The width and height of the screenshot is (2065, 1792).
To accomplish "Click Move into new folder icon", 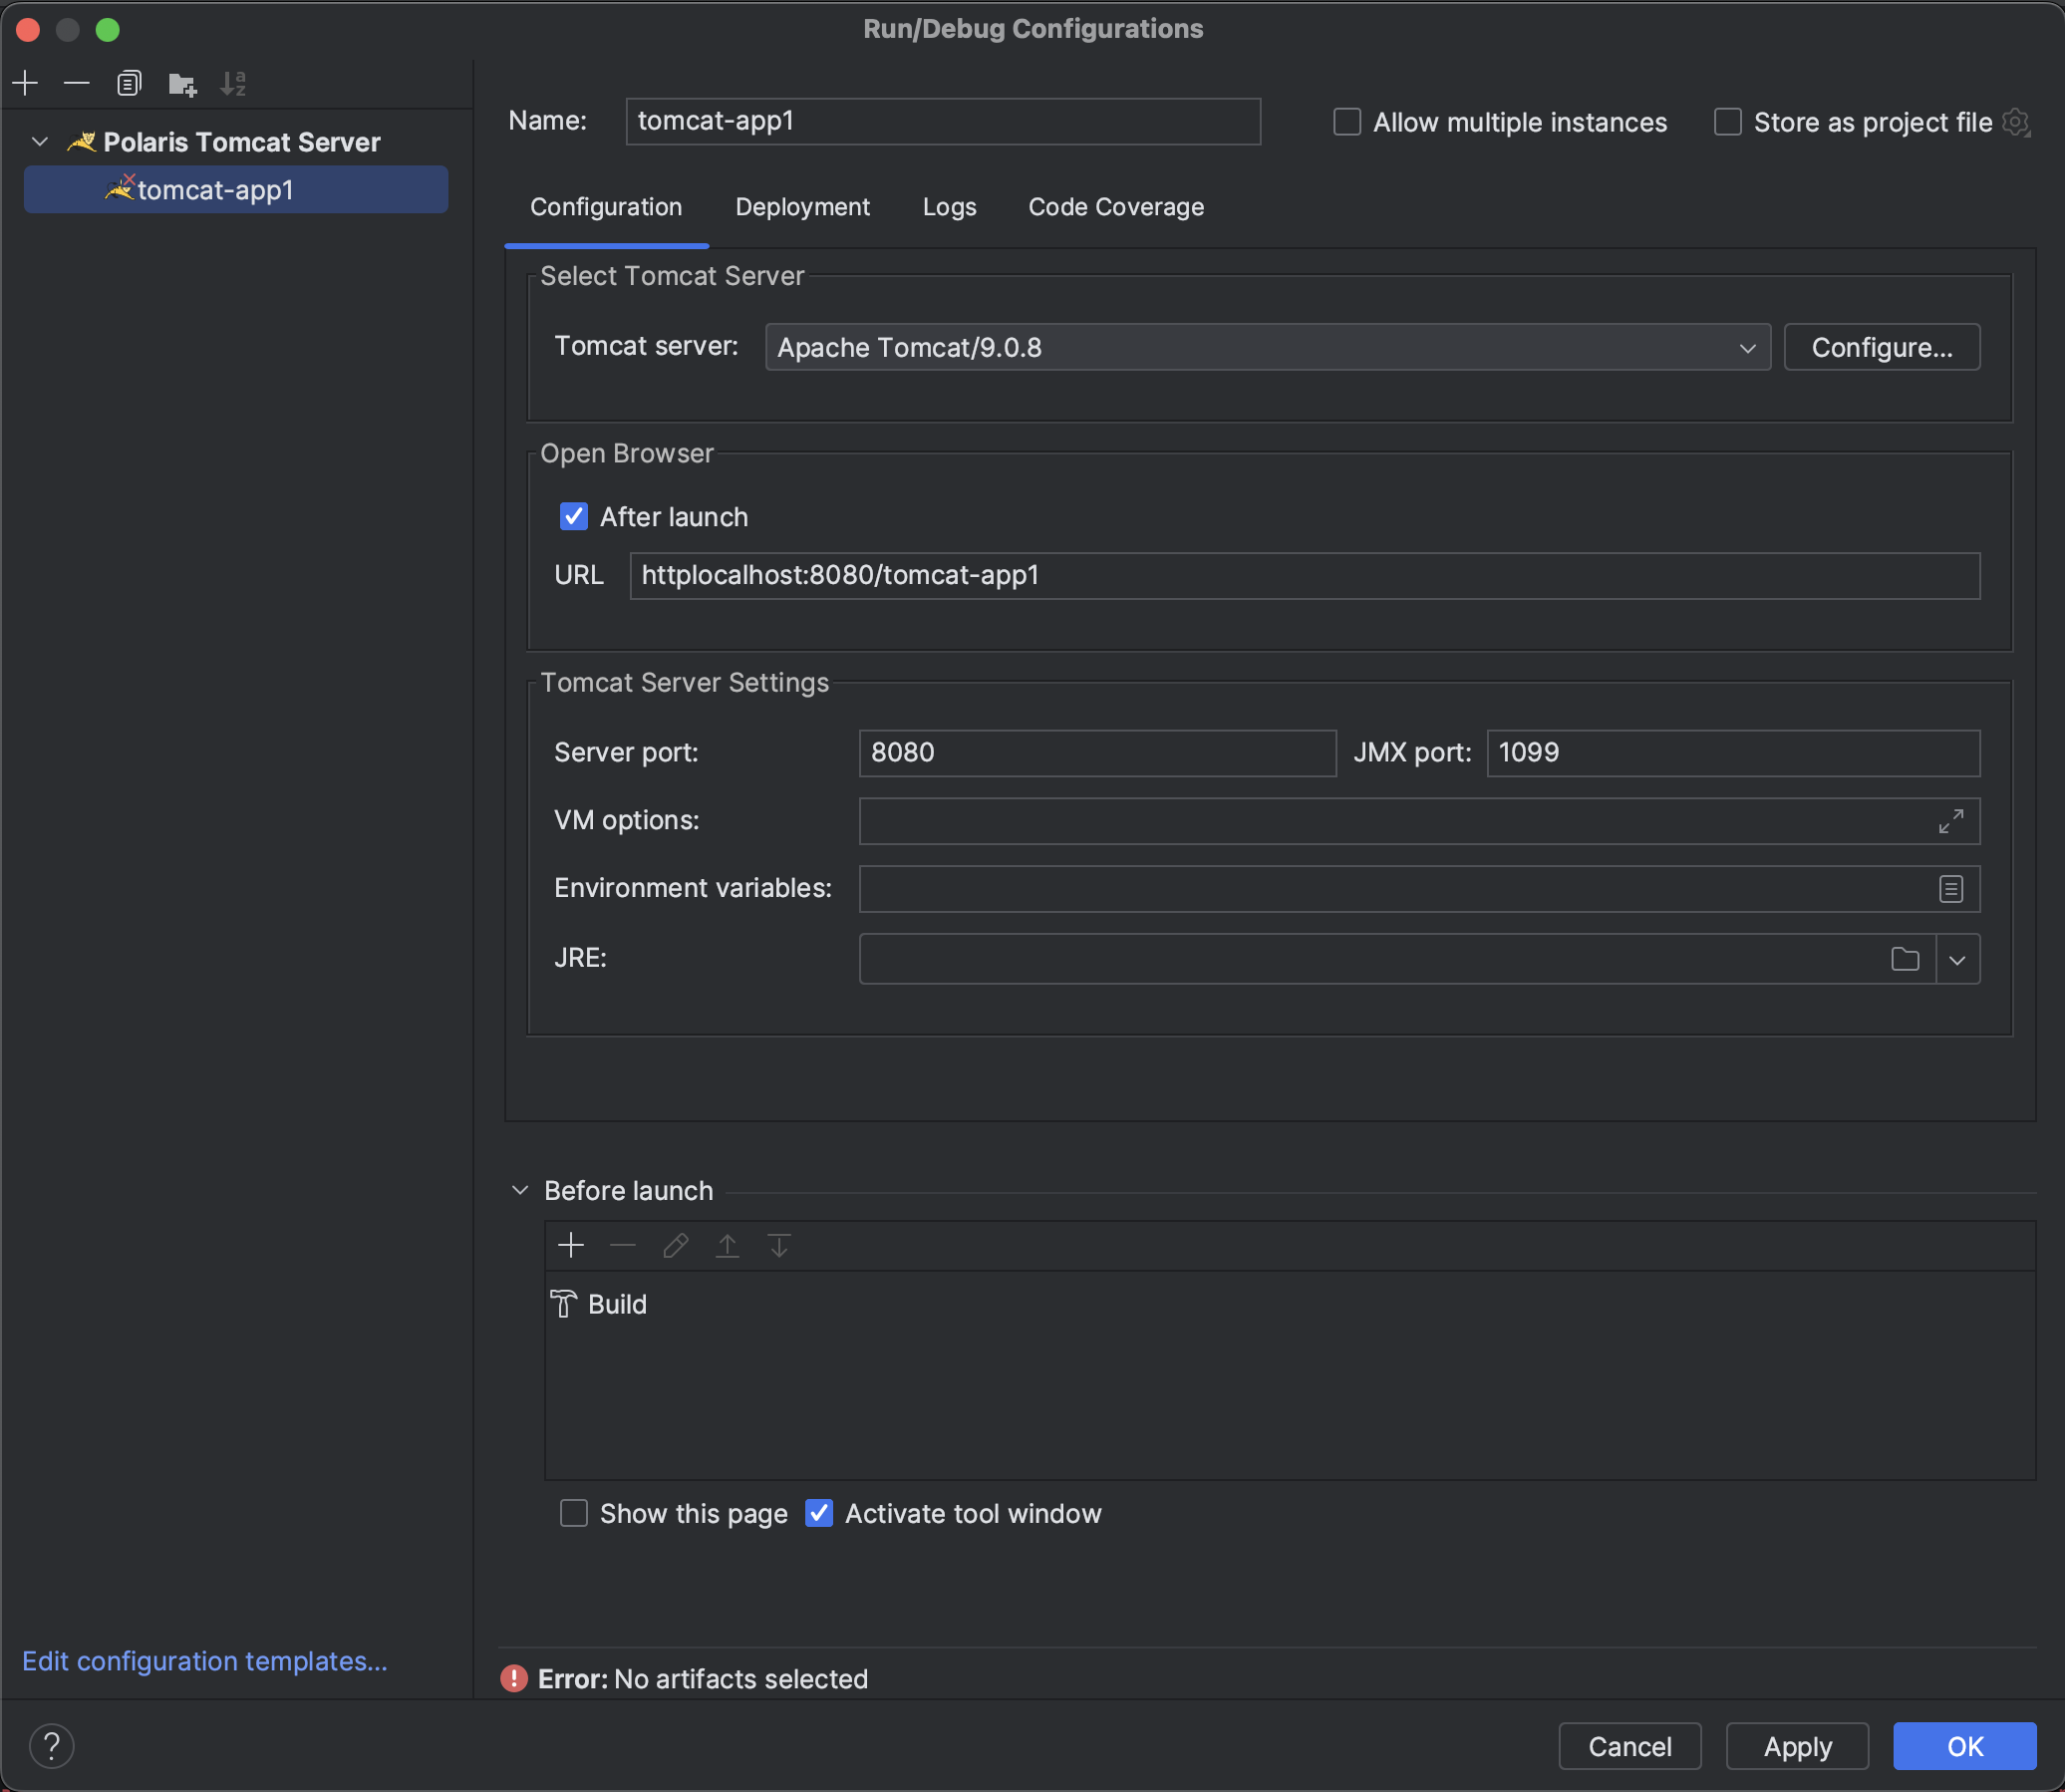I will (182, 84).
